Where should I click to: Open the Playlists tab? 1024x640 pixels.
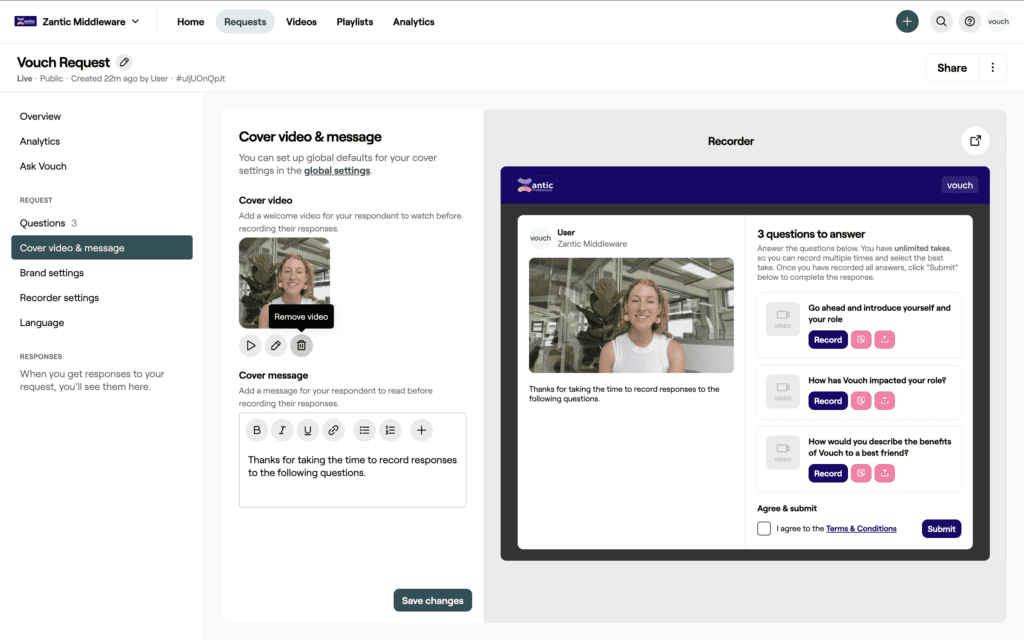(355, 22)
